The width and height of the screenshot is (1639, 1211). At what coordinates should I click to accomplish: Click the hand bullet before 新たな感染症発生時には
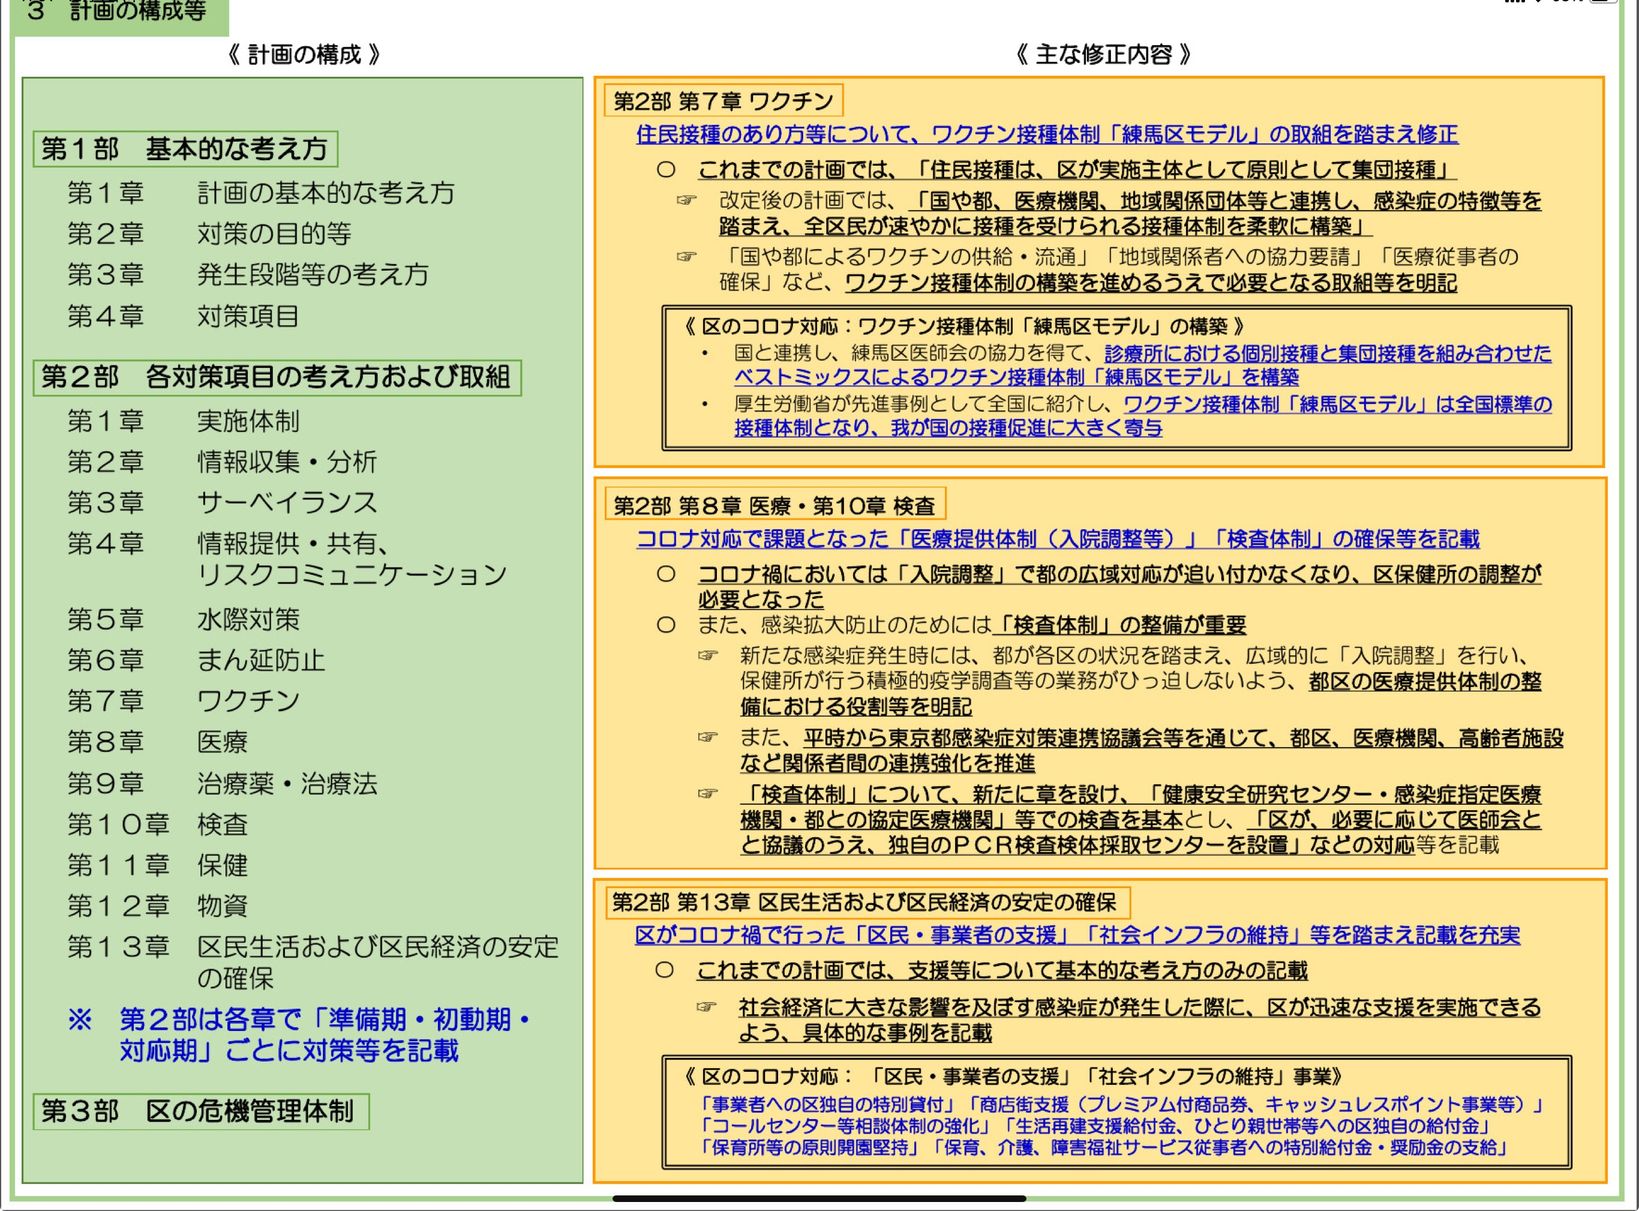tap(708, 655)
